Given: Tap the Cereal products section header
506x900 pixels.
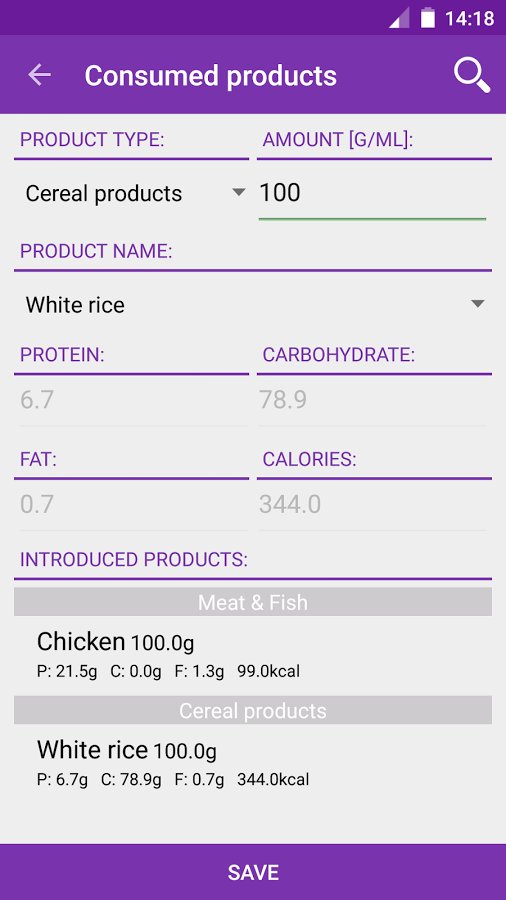Looking at the screenshot, I should (253, 711).
